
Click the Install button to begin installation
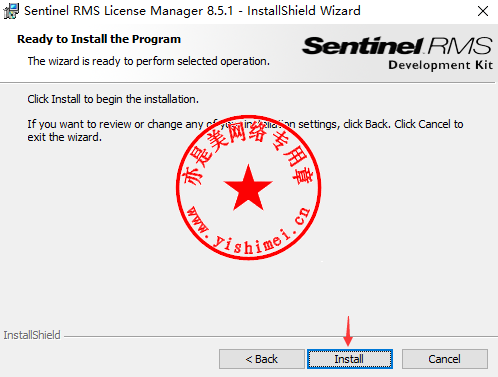click(350, 359)
